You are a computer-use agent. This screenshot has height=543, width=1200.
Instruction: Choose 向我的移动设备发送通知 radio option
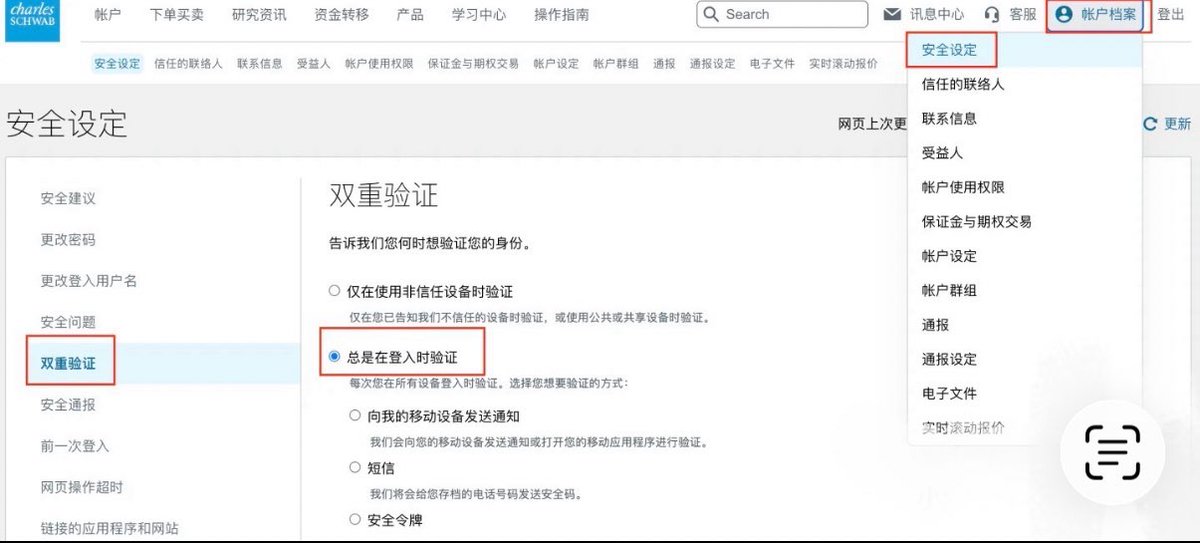tap(355, 415)
